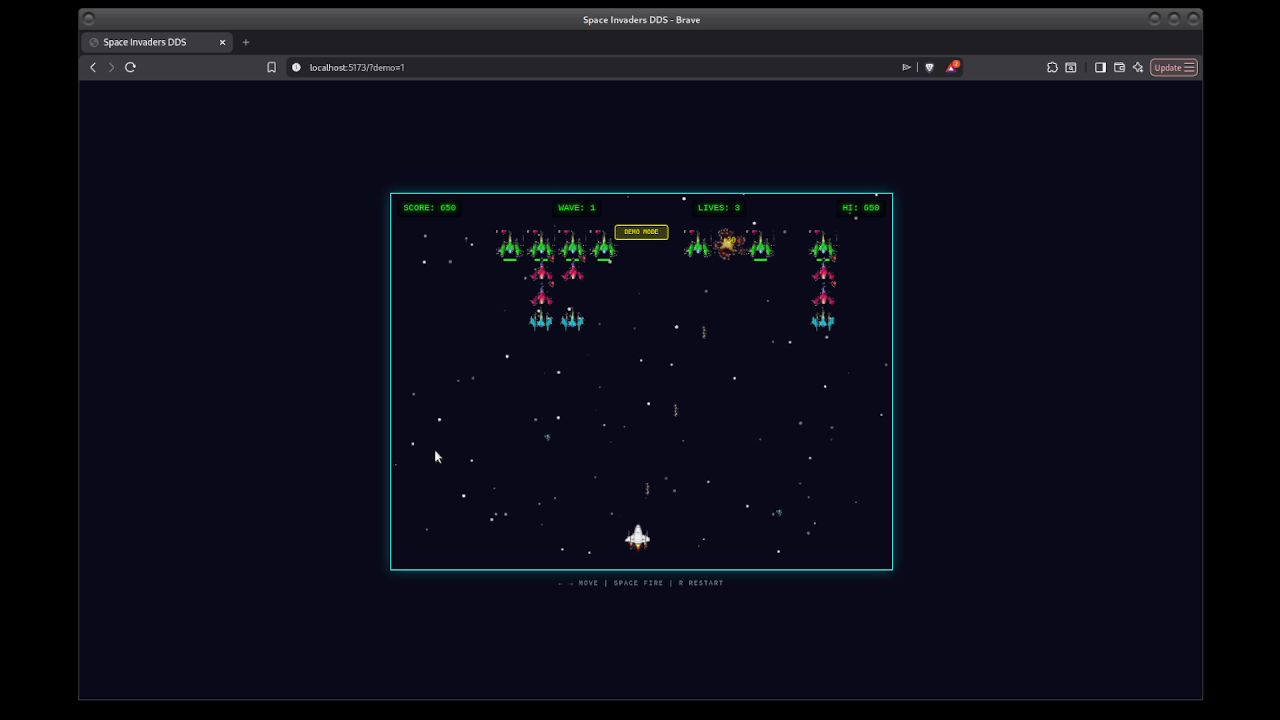The width and height of the screenshot is (1280, 720).
Task: Reload the Space Invaders page
Action: [x=130, y=67]
